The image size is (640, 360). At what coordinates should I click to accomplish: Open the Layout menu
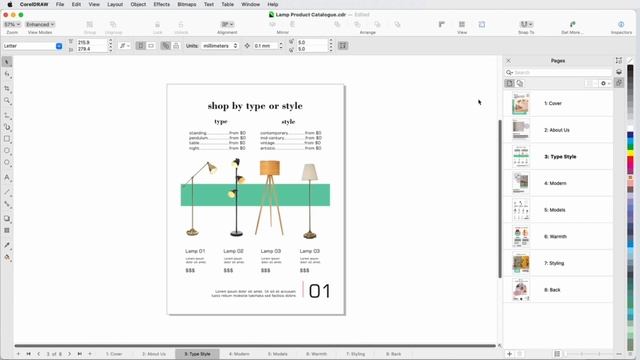(115, 4)
